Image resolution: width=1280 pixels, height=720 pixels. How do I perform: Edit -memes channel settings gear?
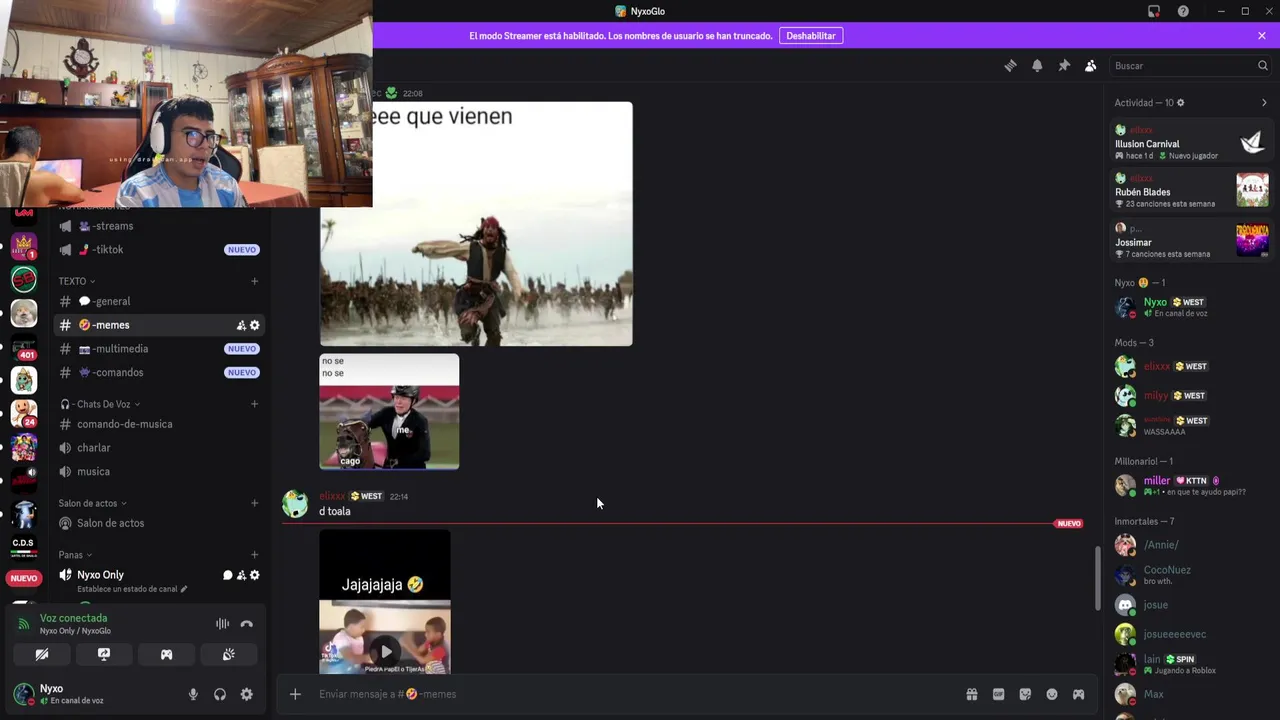point(255,325)
